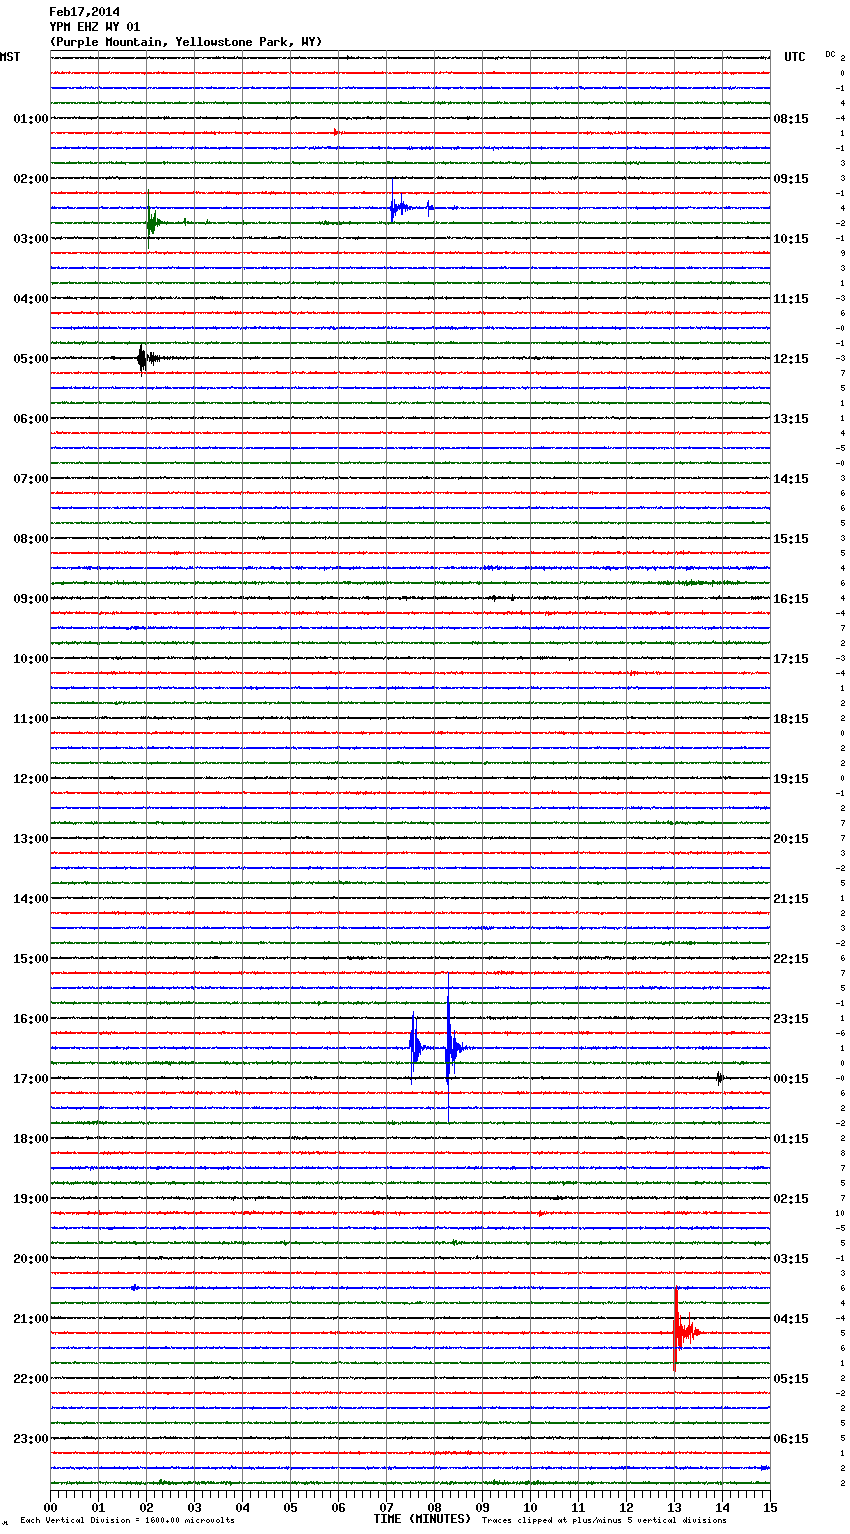
Task: Select the 05:00 MST time label
Action: (x=31, y=359)
